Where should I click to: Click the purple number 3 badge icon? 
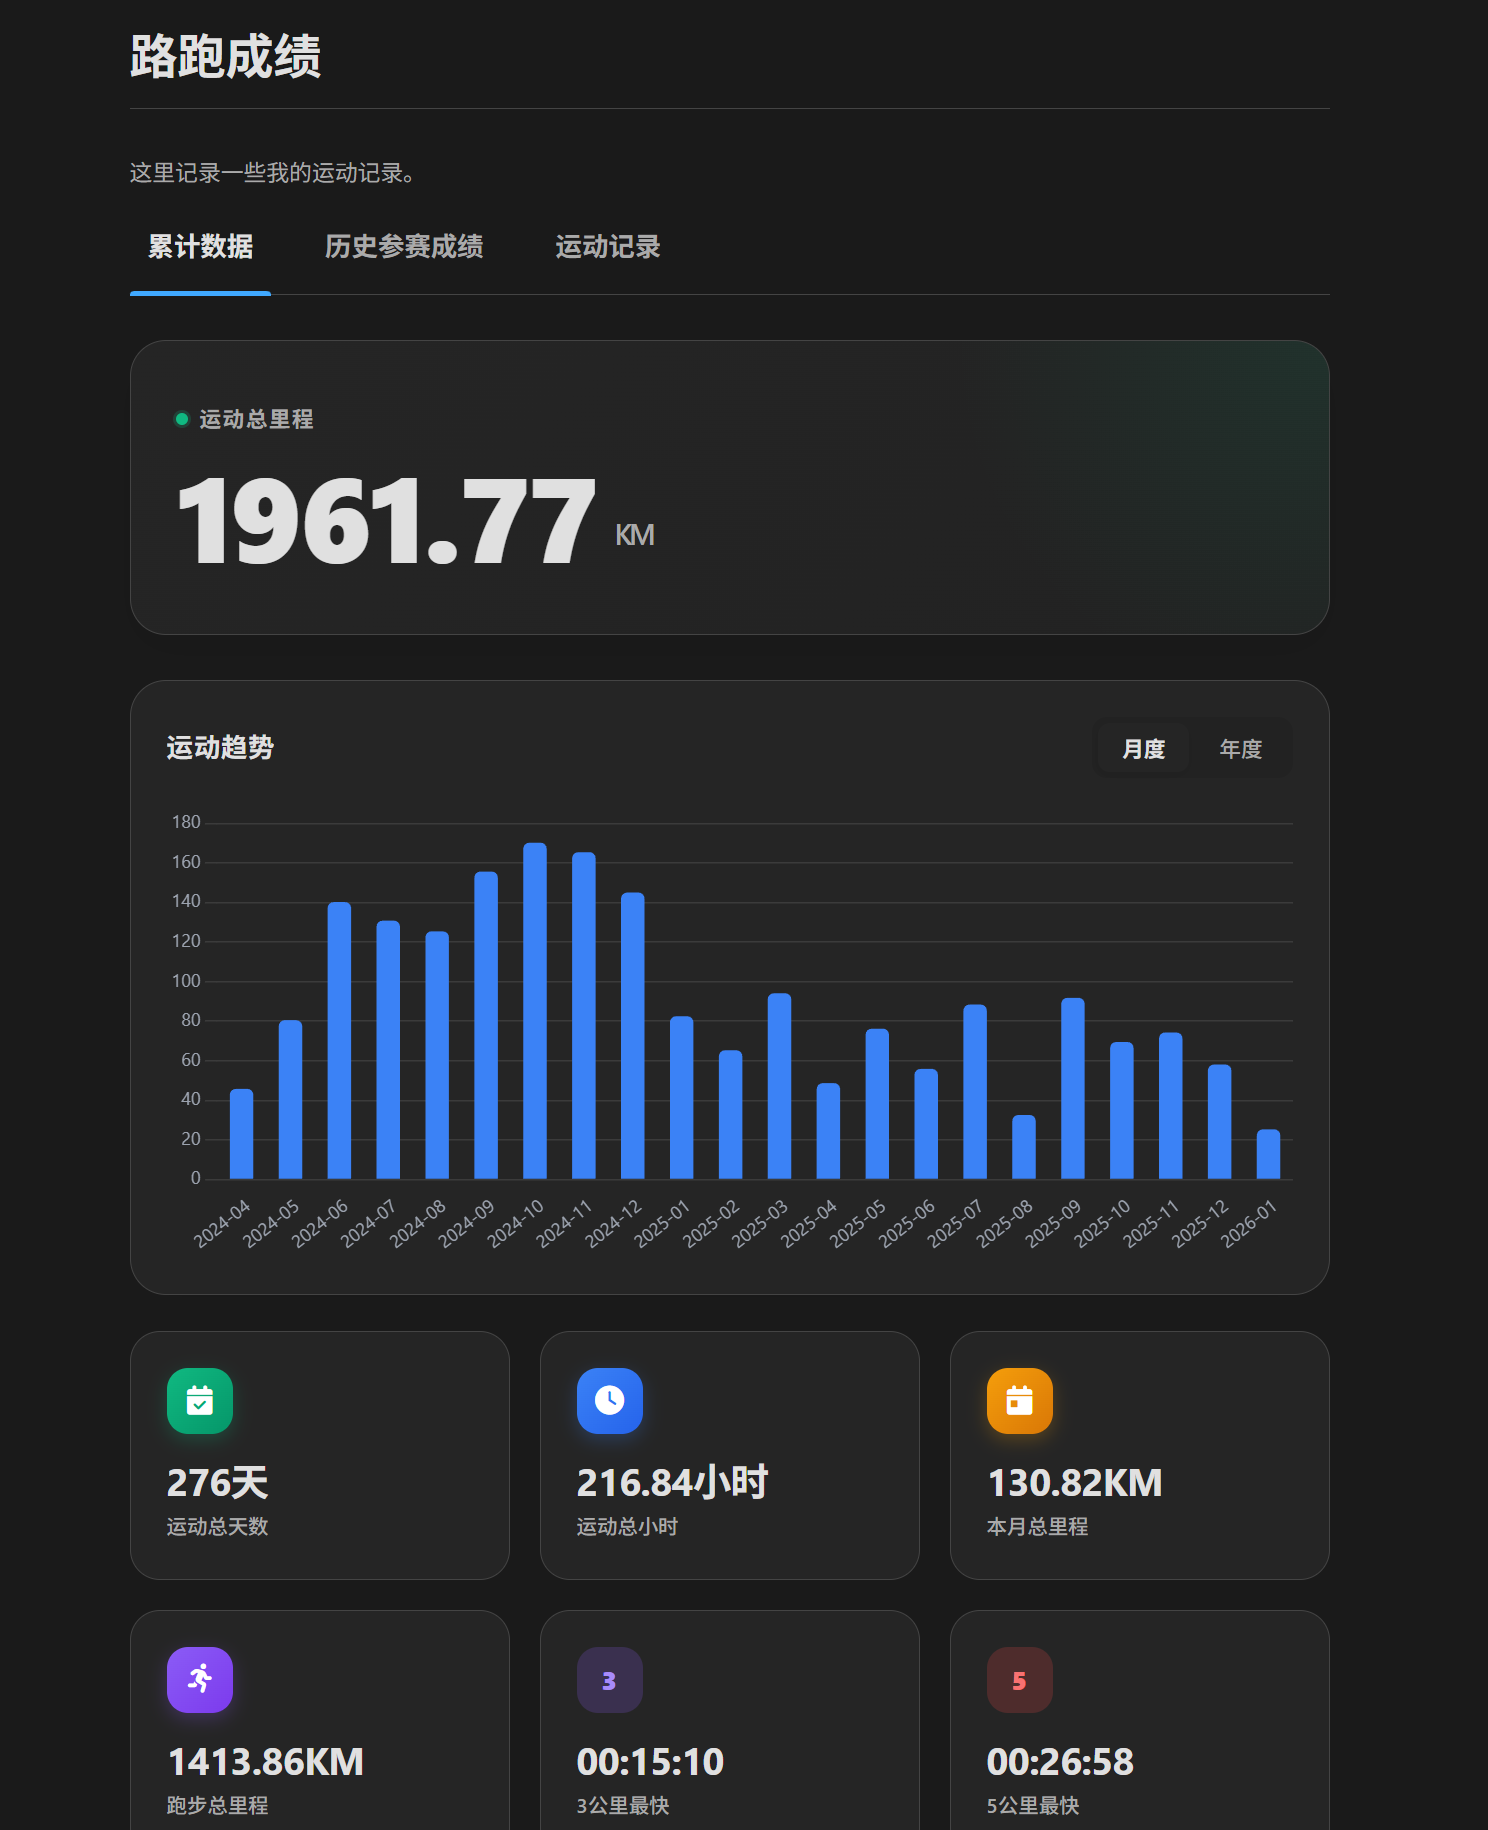[x=610, y=1680]
